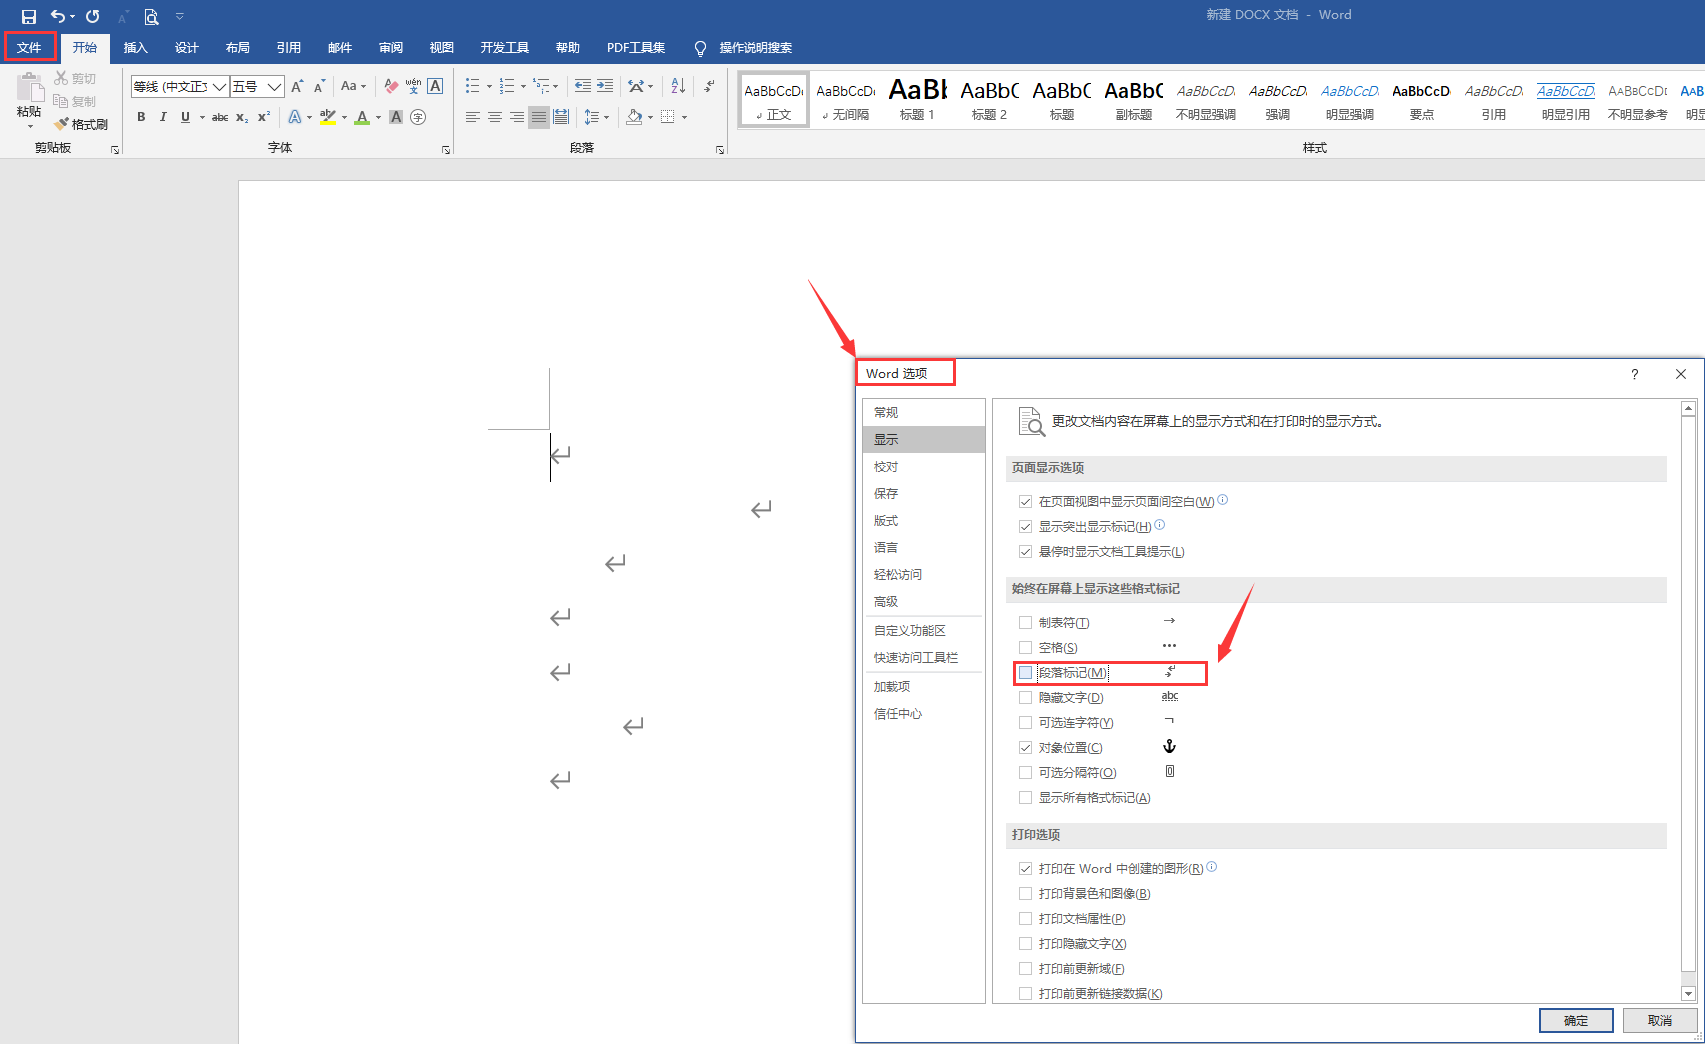Screen dimensions: 1705x1044
Task: Toggle 显示突出显示标记 checkbox
Action: point(1025,527)
